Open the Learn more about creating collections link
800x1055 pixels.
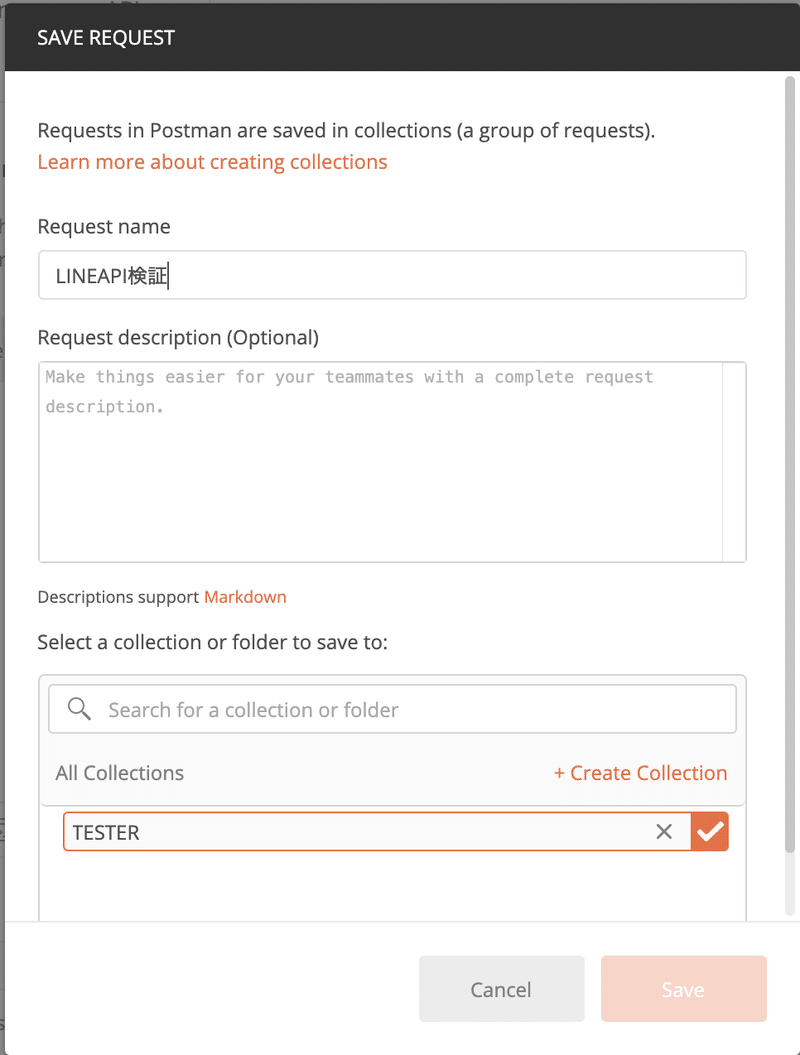(x=212, y=162)
